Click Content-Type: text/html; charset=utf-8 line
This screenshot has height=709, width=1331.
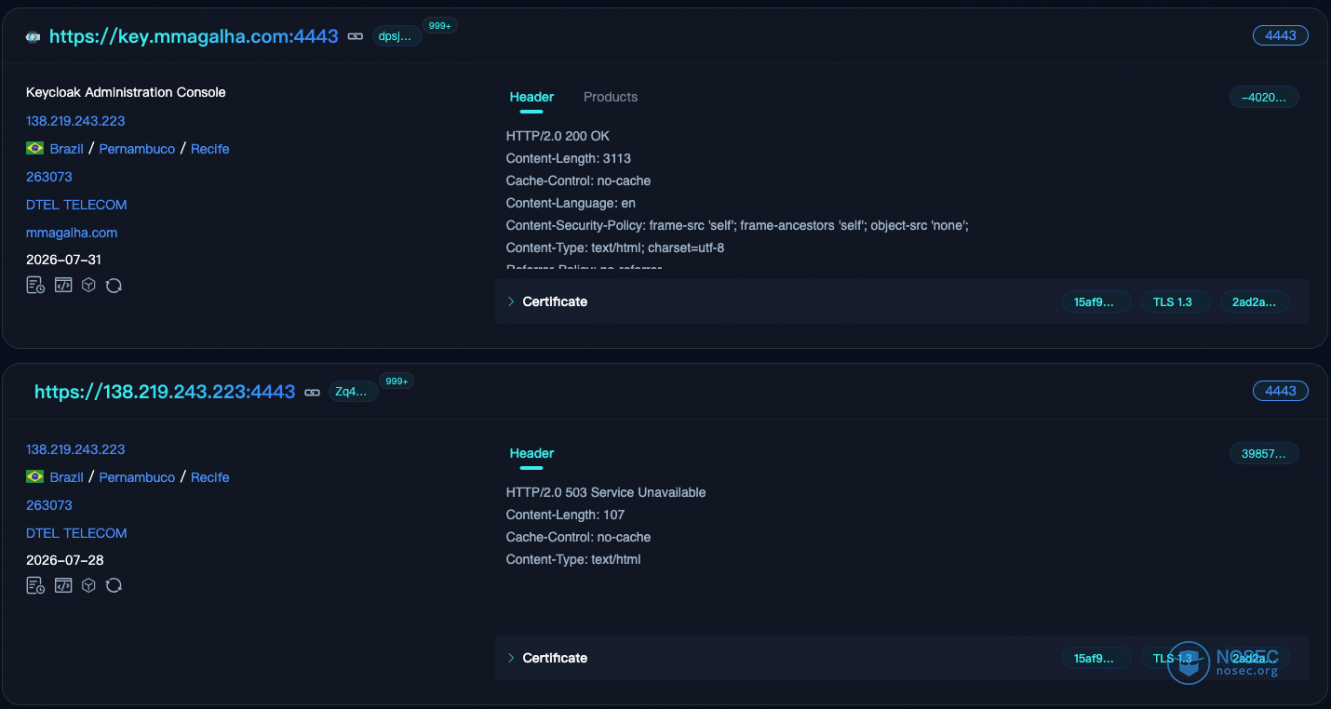615,247
